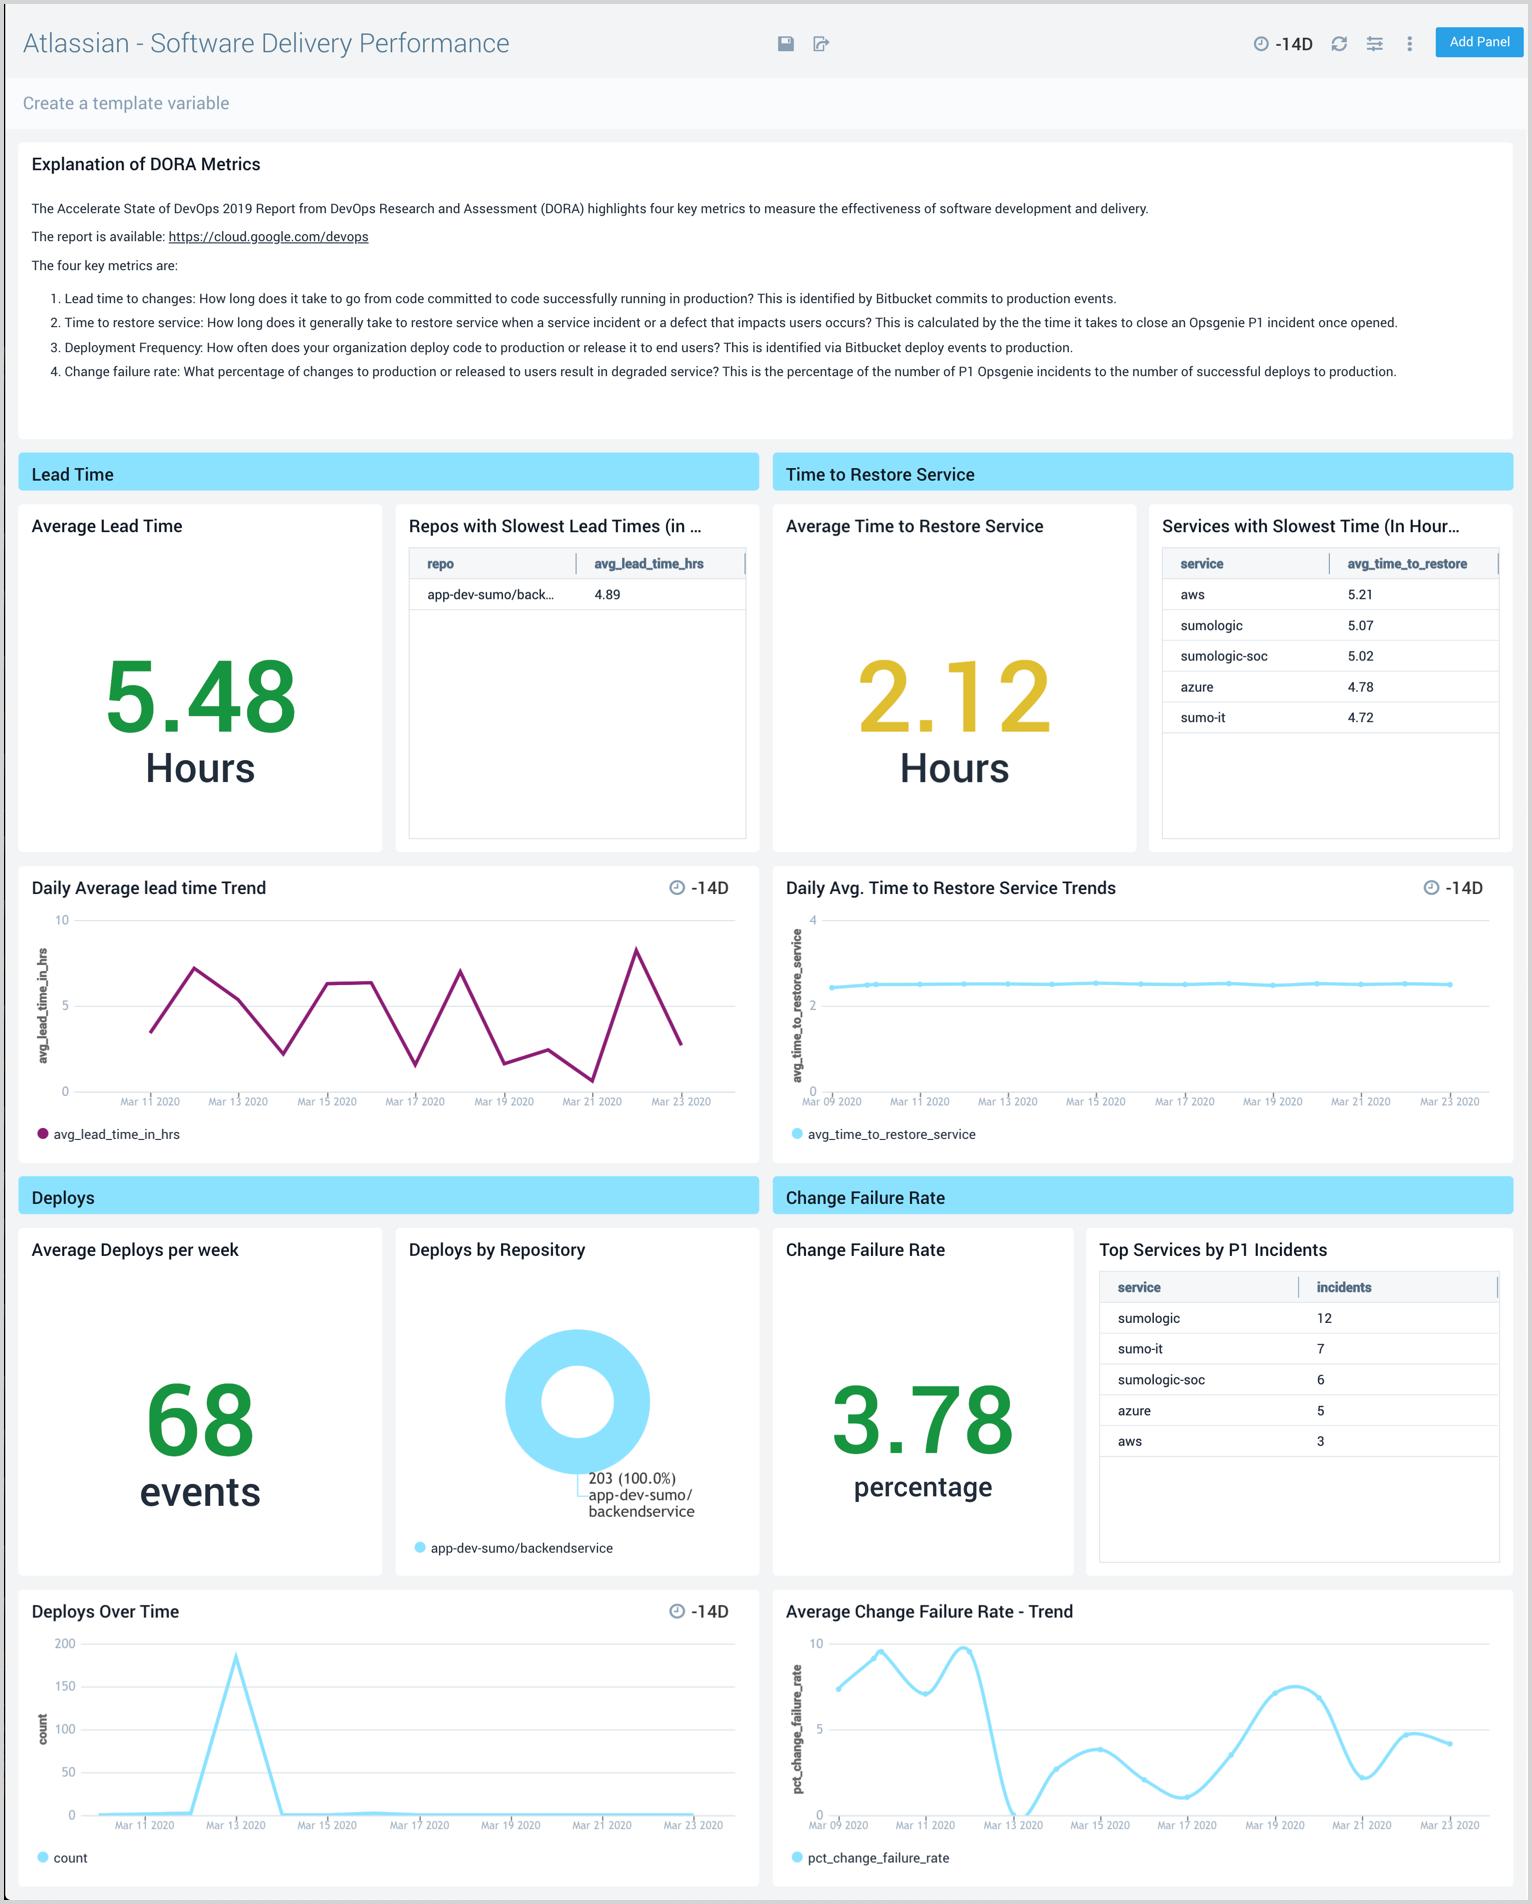Click the -14D clock on Deploys Over Time

699,1612
